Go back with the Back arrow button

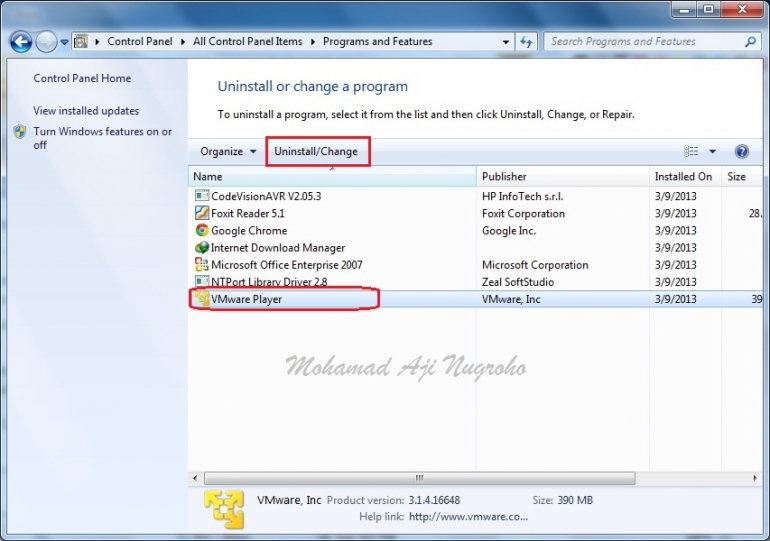click(x=21, y=42)
